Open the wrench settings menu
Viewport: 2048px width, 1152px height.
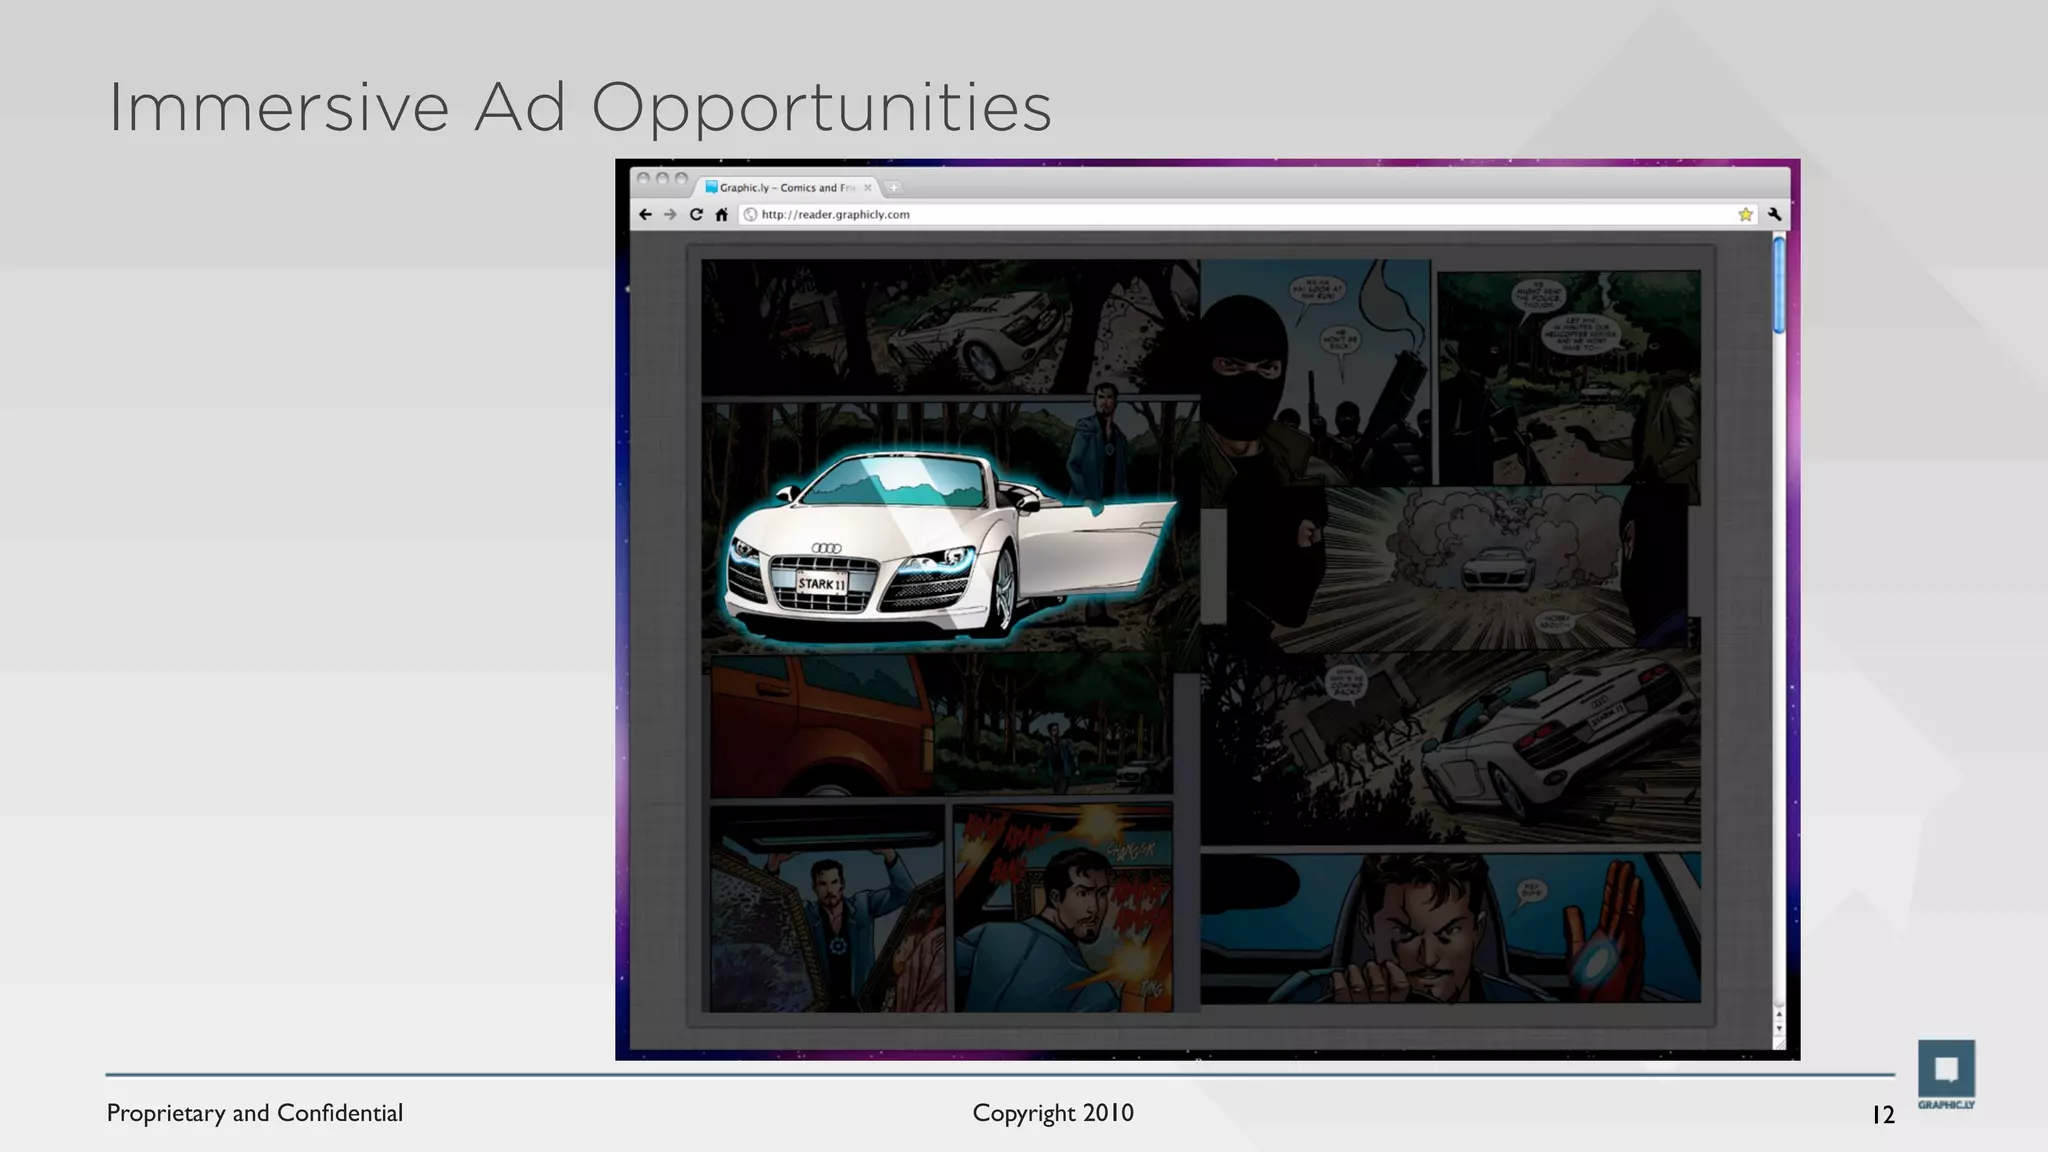(1774, 214)
